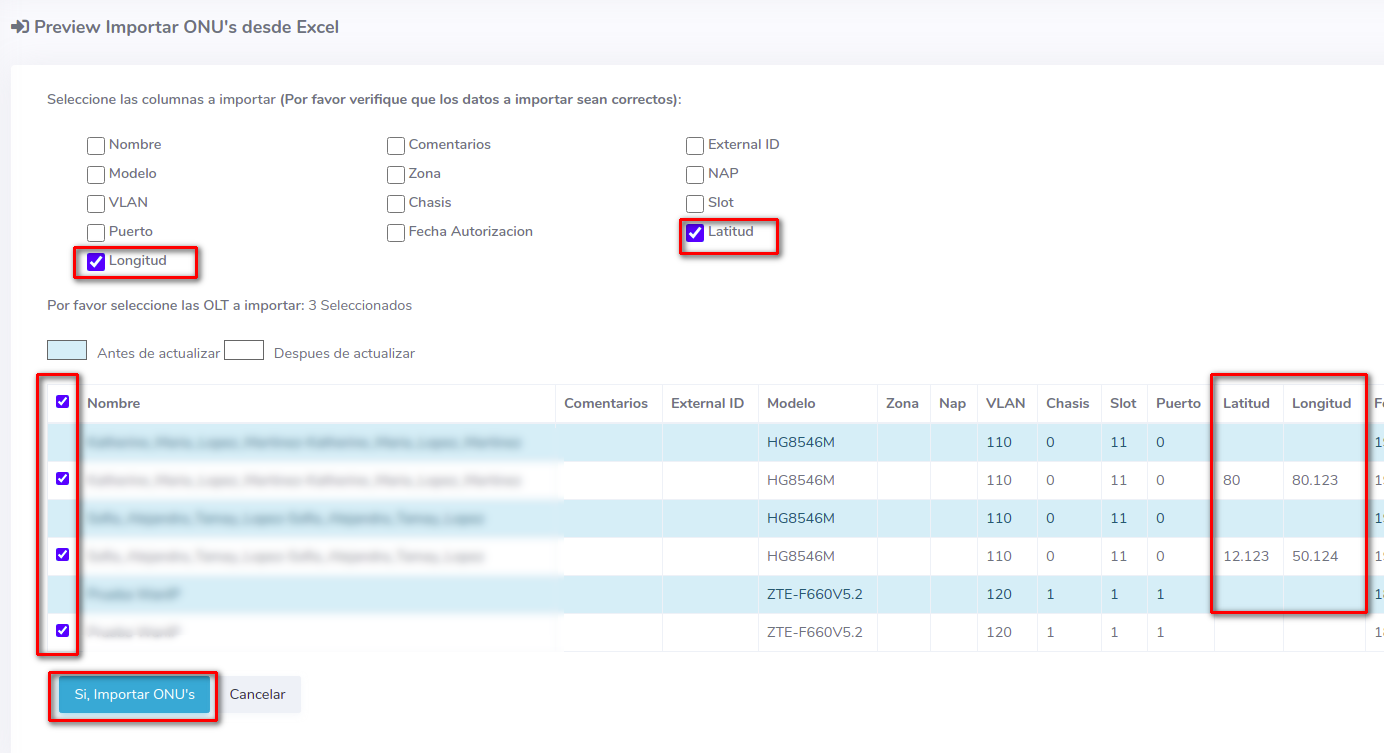Image resolution: width=1384 pixels, height=753 pixels.
Task: Select the Fecha Autorizacion checkbox
Action: click(396, 233)
